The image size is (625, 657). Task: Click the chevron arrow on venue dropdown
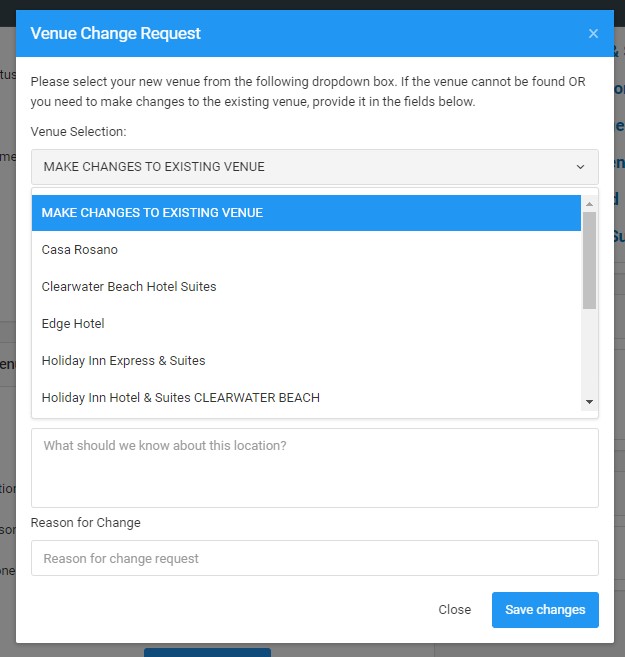tap(580, 167)
